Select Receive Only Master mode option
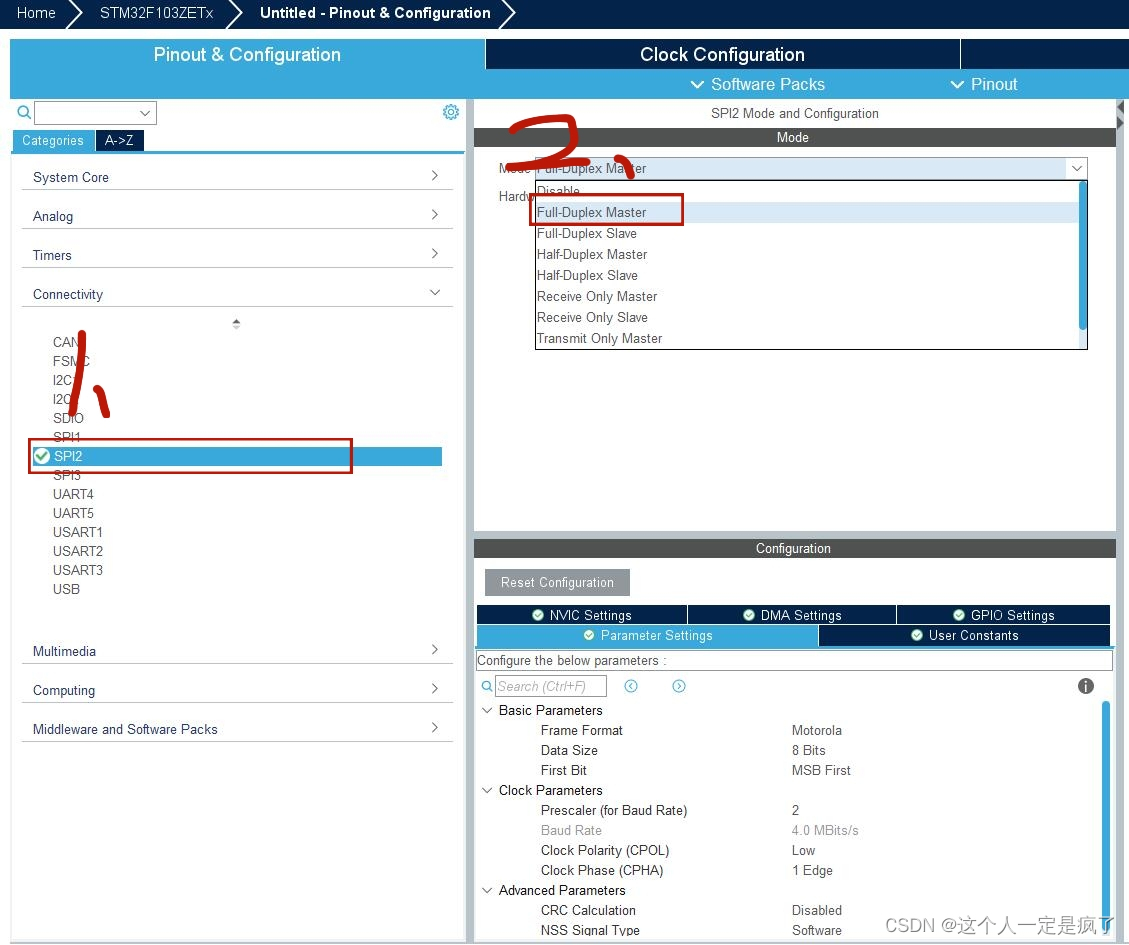 pyautogui.click(x=806, y=296)
